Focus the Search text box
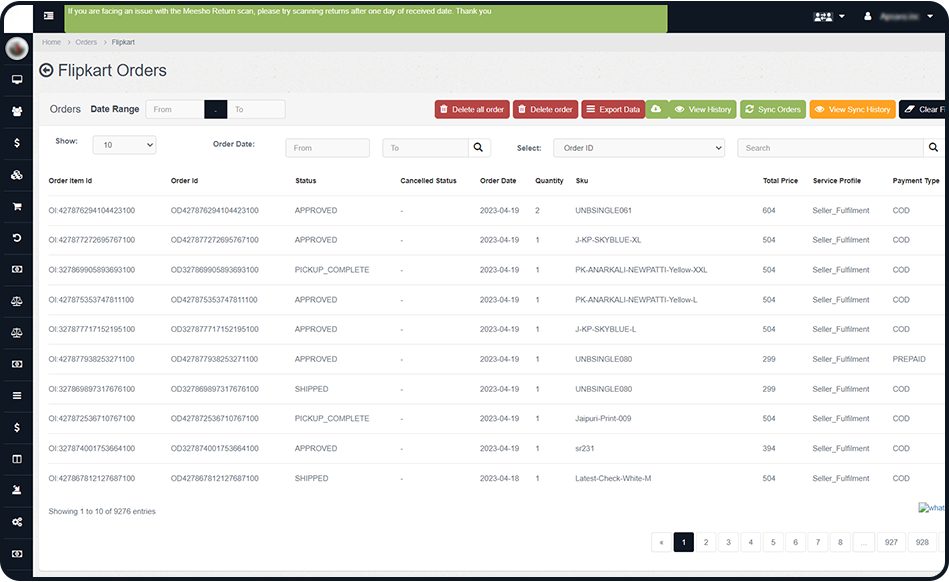 (x=830, y=148)
